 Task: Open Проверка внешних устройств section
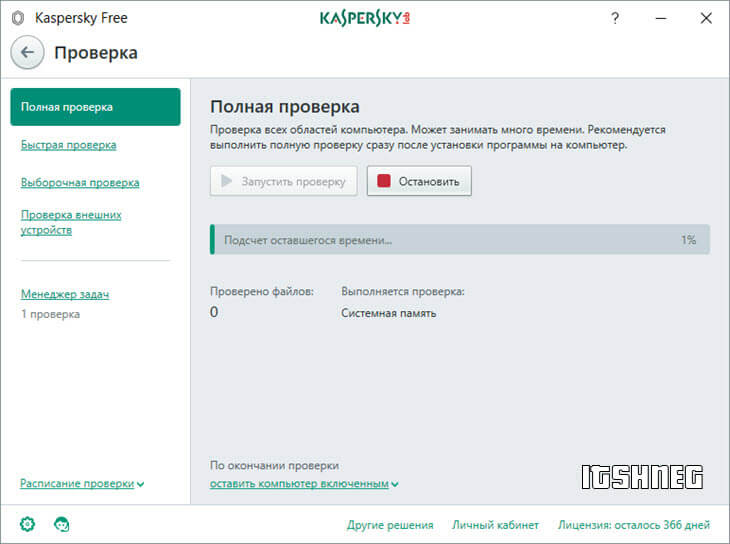click(x=71, y=222)
